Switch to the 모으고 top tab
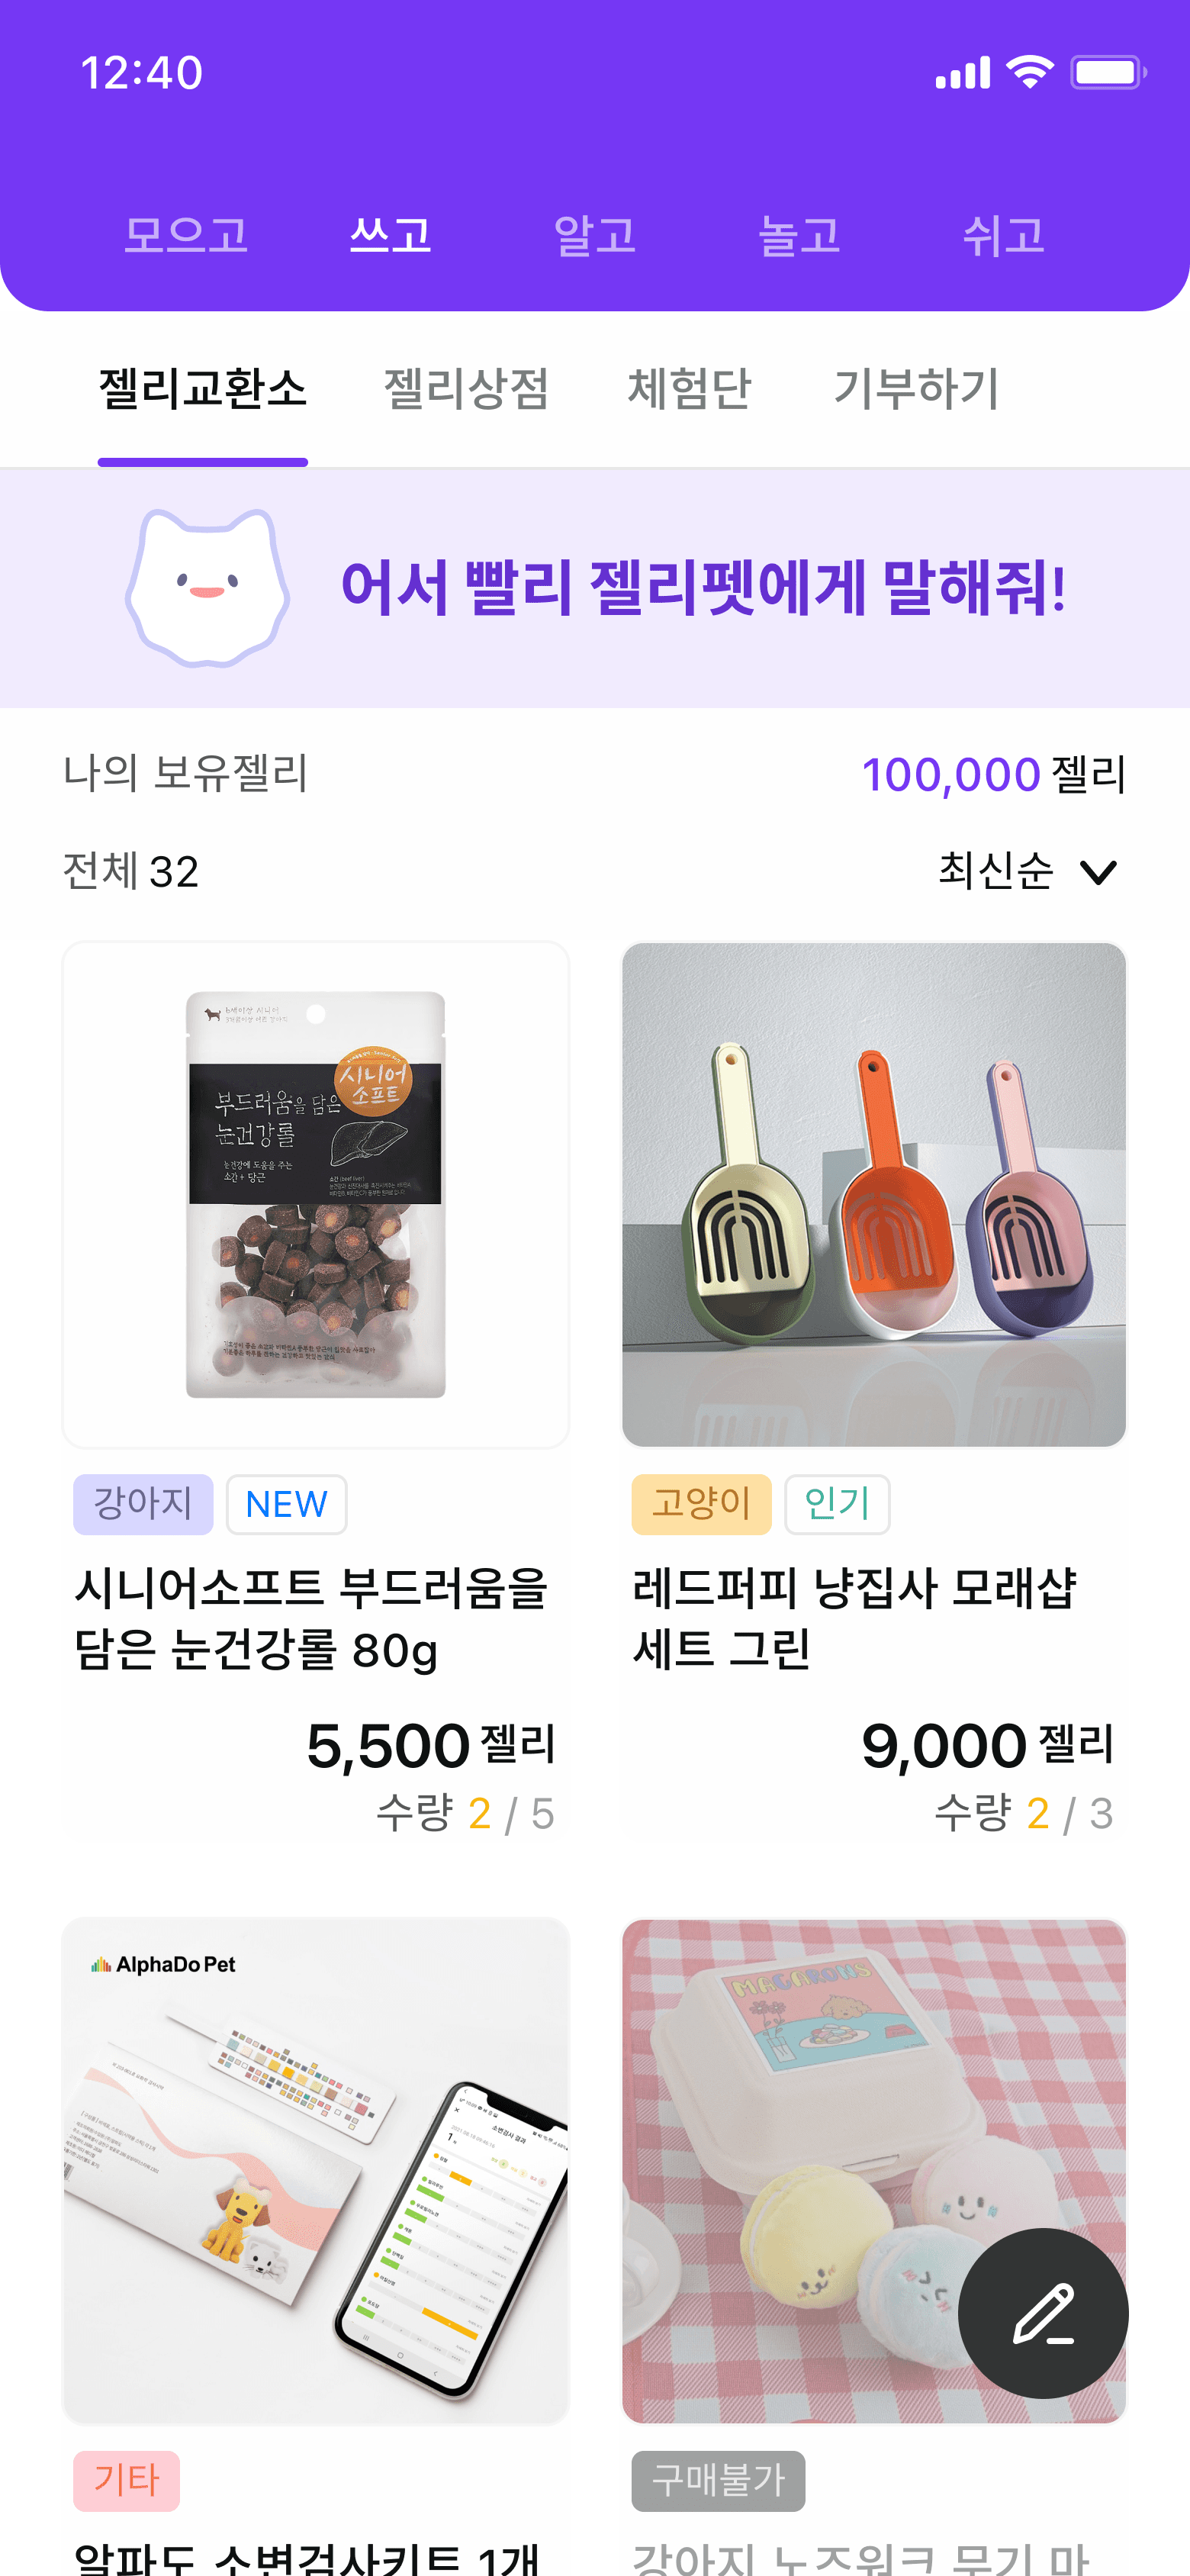This screenshot has width=1190, height=2576. (186, 236)
